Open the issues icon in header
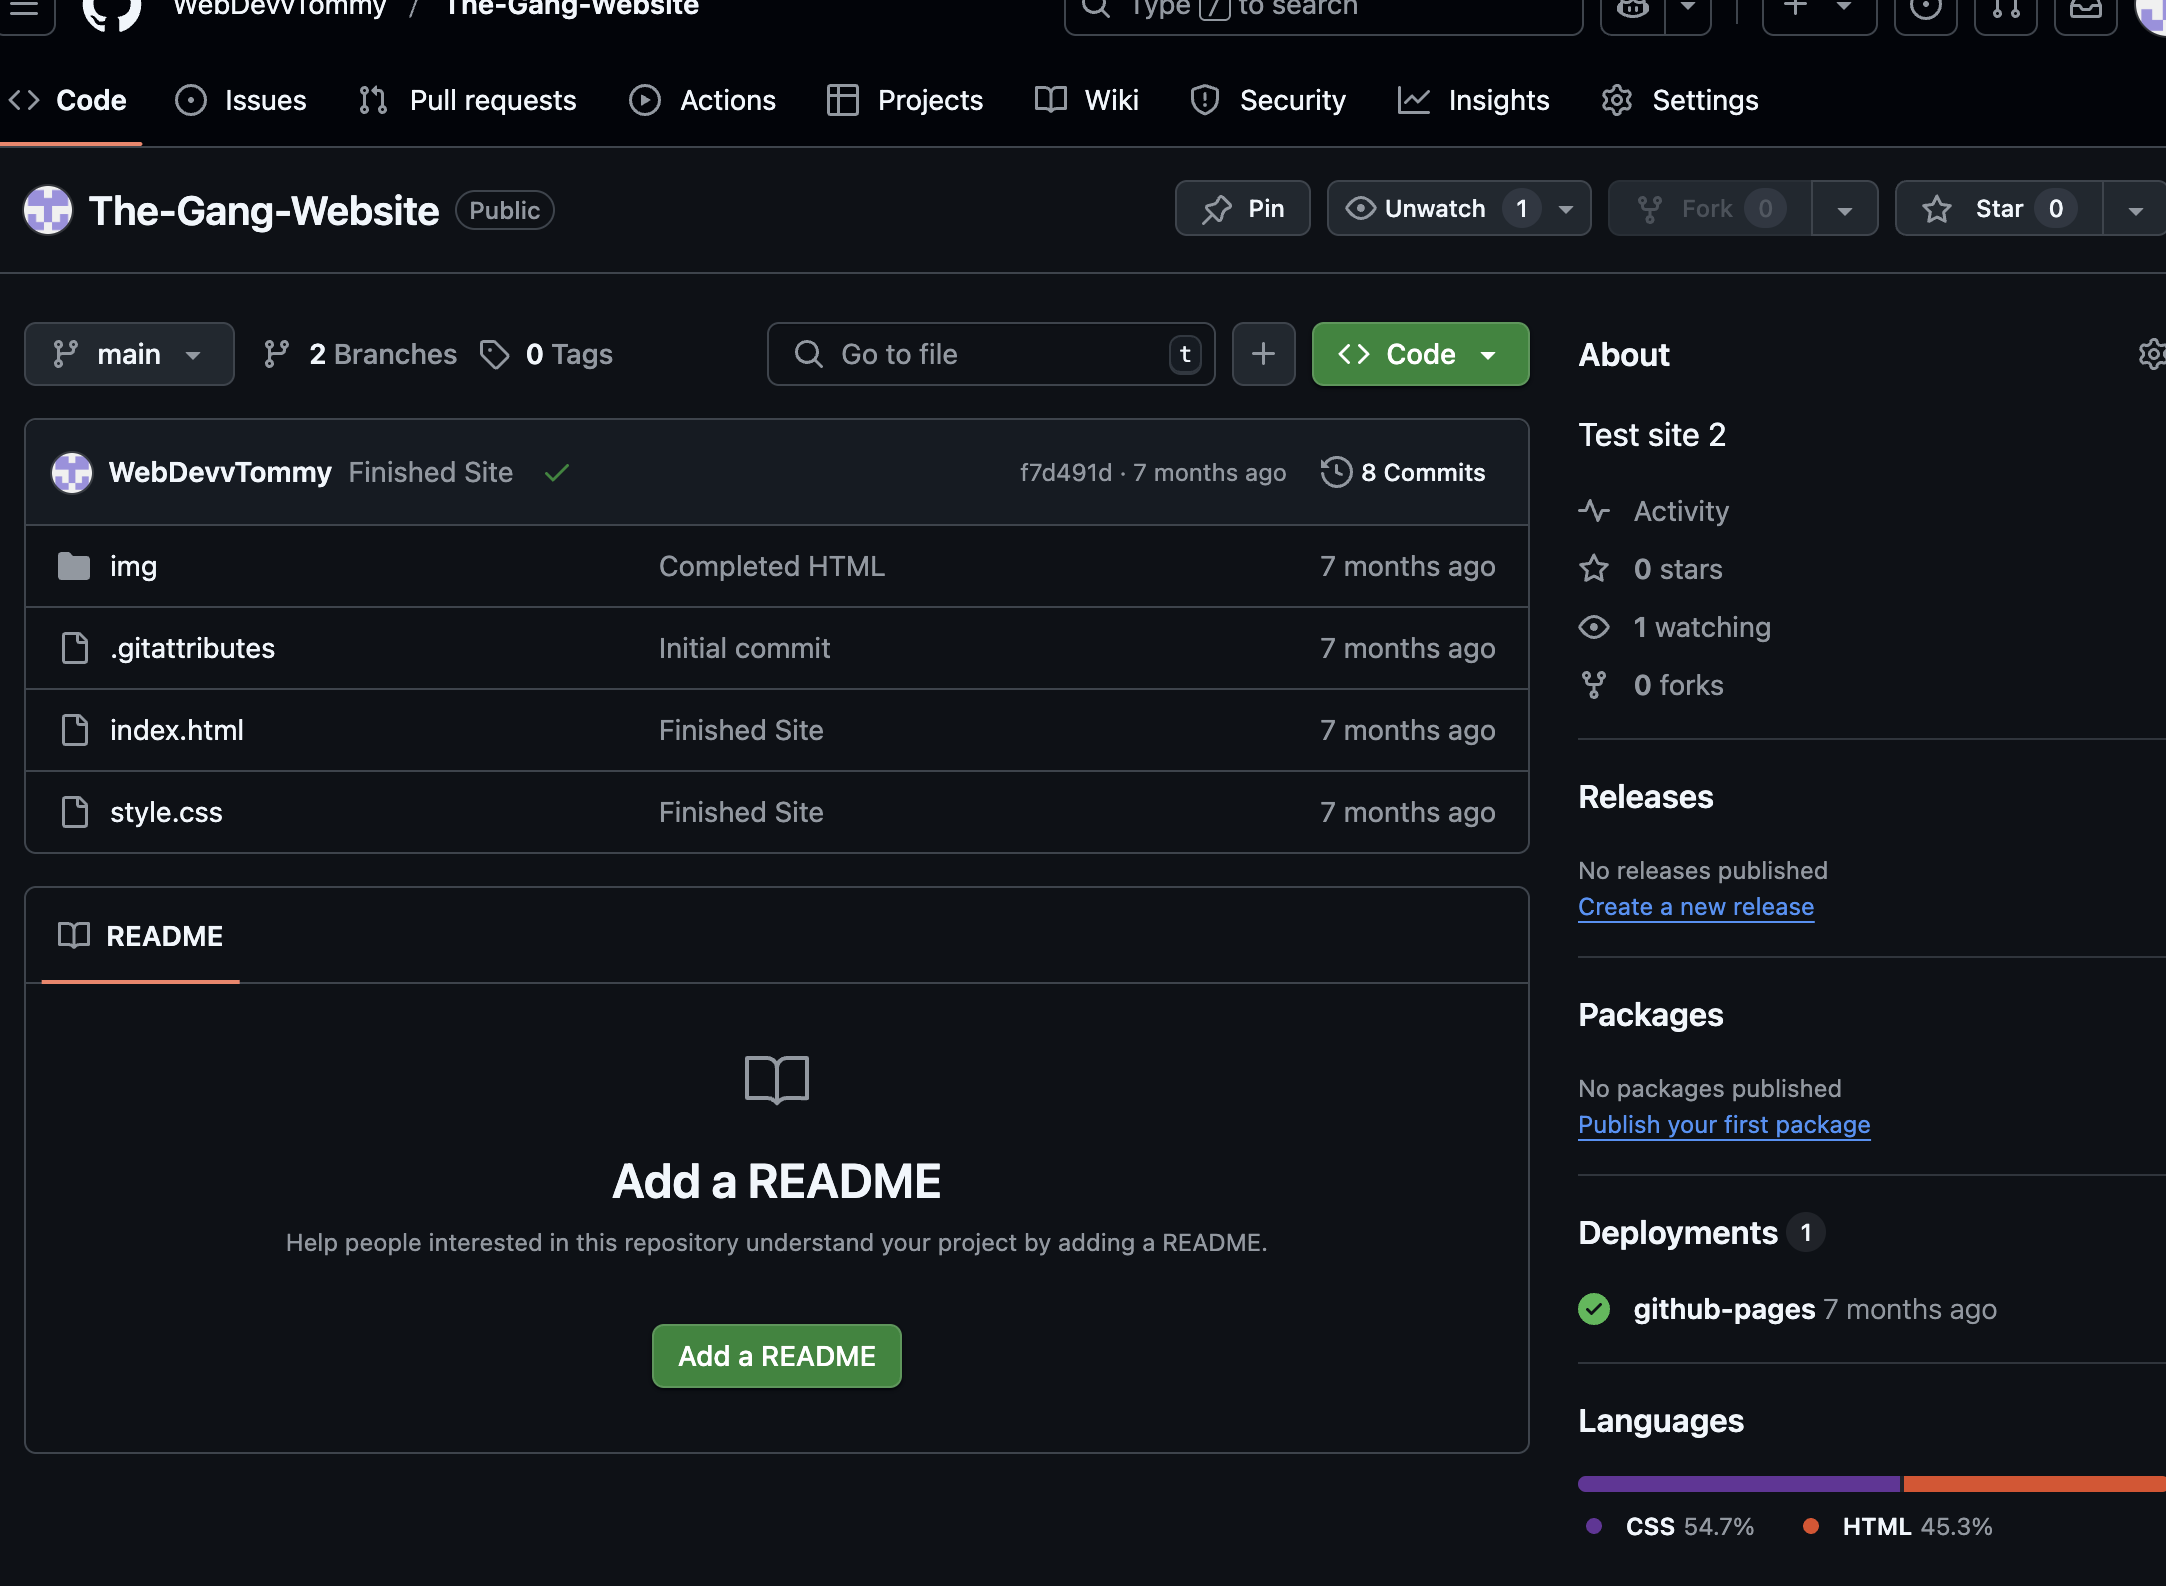 coord(1925,10)
